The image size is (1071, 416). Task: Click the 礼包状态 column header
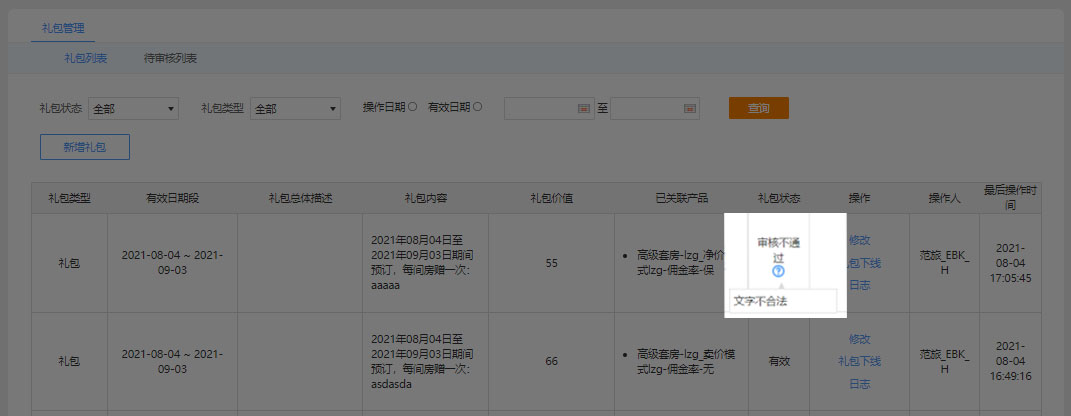[x=779, y=198]
